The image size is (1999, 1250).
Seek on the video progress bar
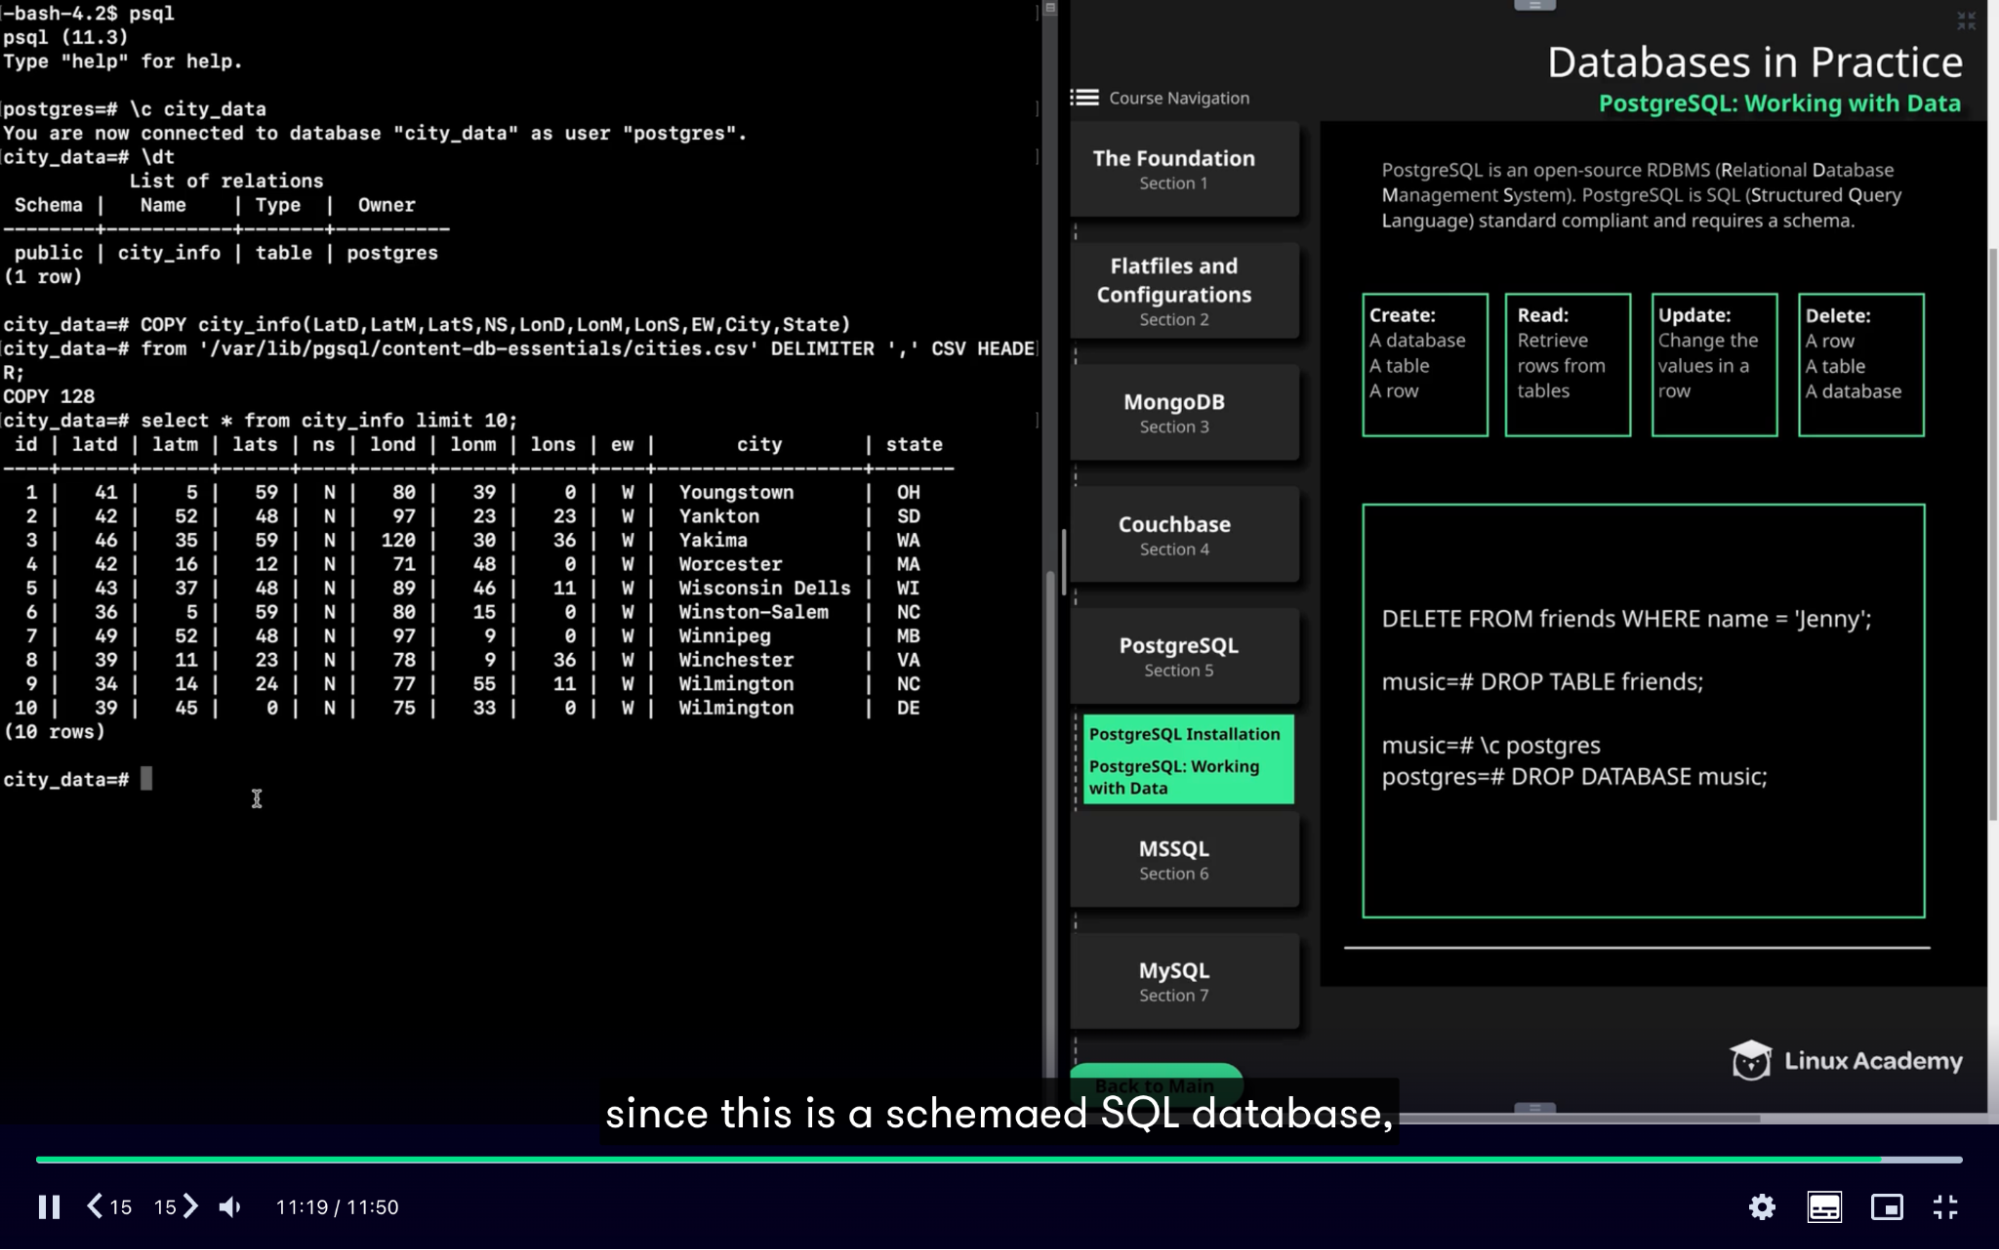pyautogui.click(x=999, y=1159)
